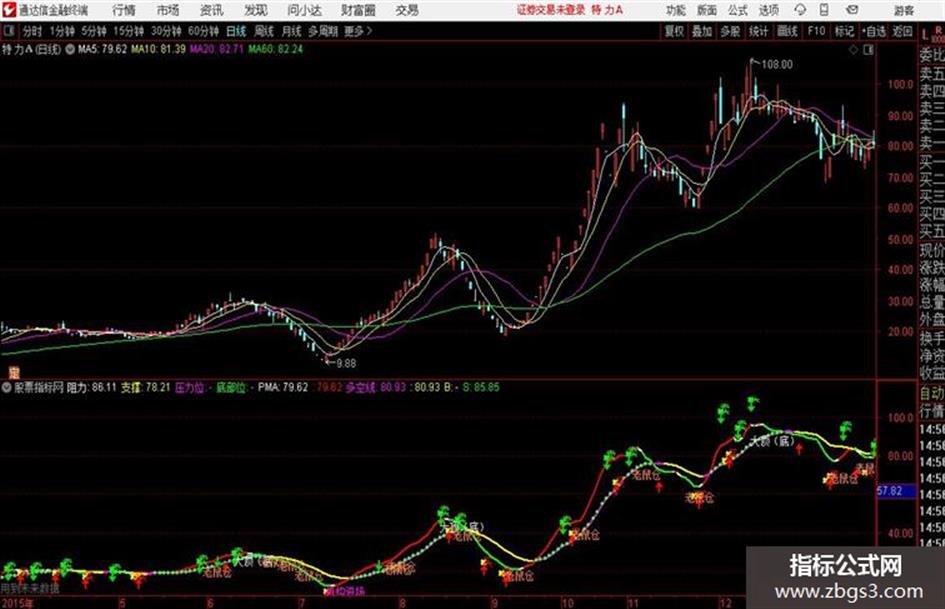Switch to the 分时 period tab
Screen dimensions: 945x609
pyautogui.click(x=32, y=31)
